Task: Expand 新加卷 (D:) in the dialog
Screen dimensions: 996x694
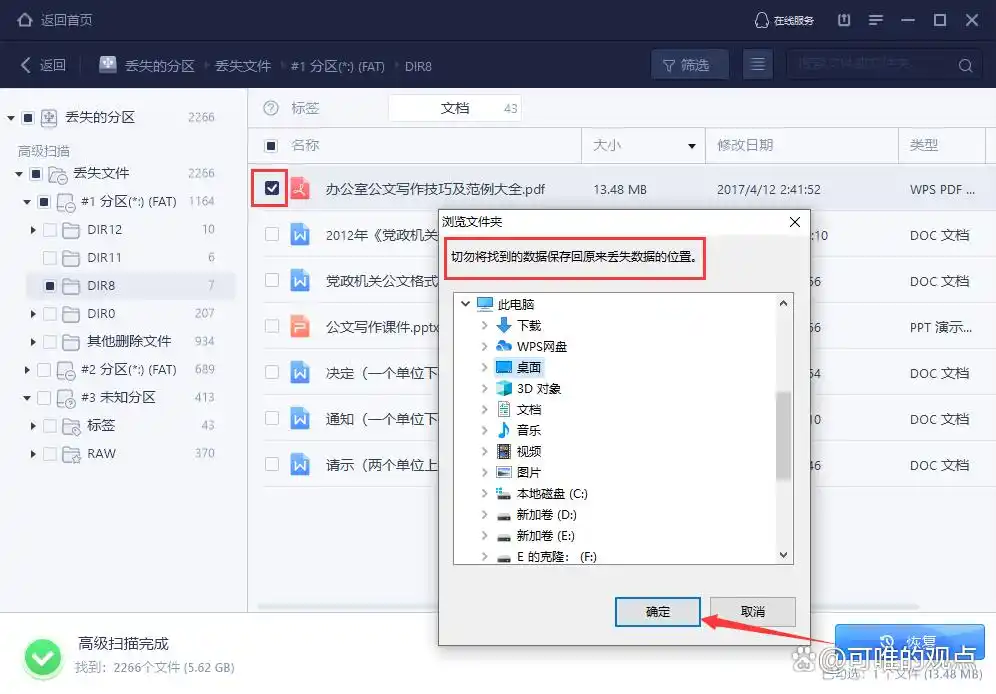Action: click(x=484, y=514)
